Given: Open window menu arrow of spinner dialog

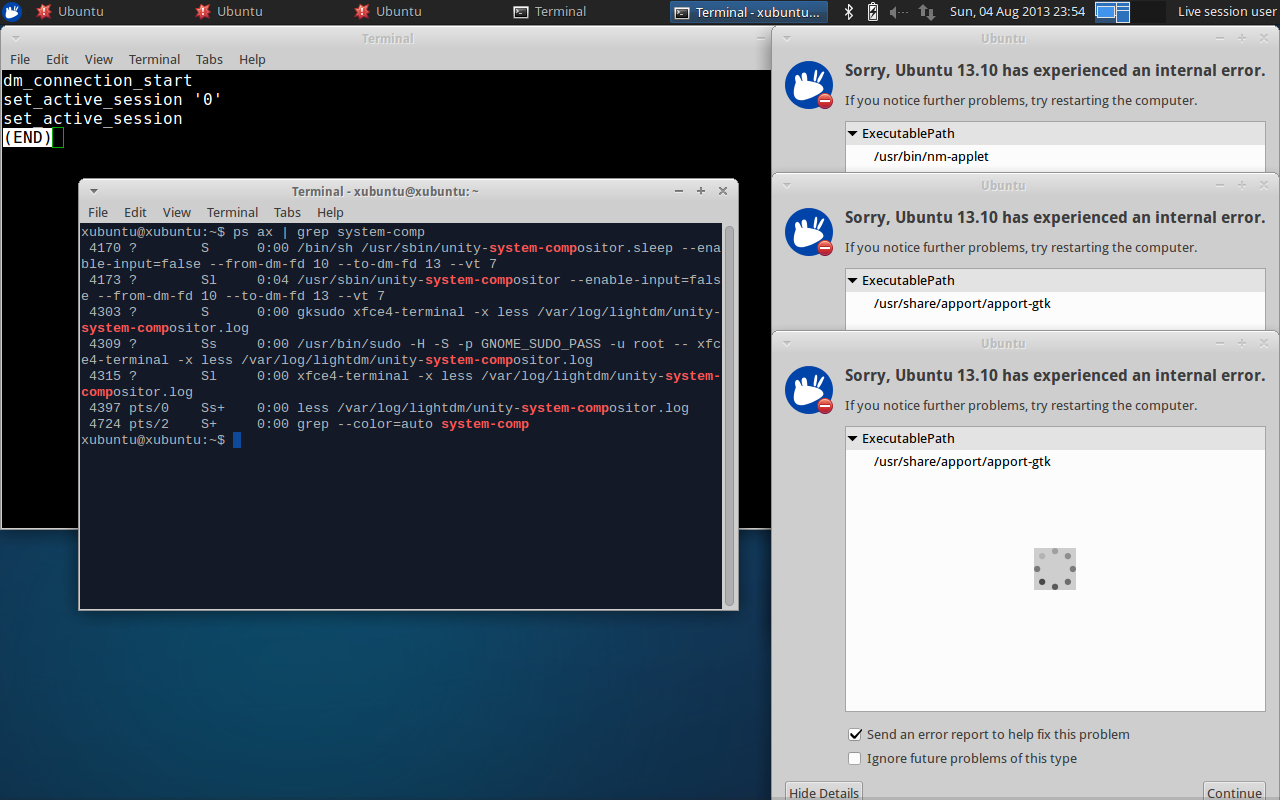Looking at the screenshot, I should coord(787,343).
